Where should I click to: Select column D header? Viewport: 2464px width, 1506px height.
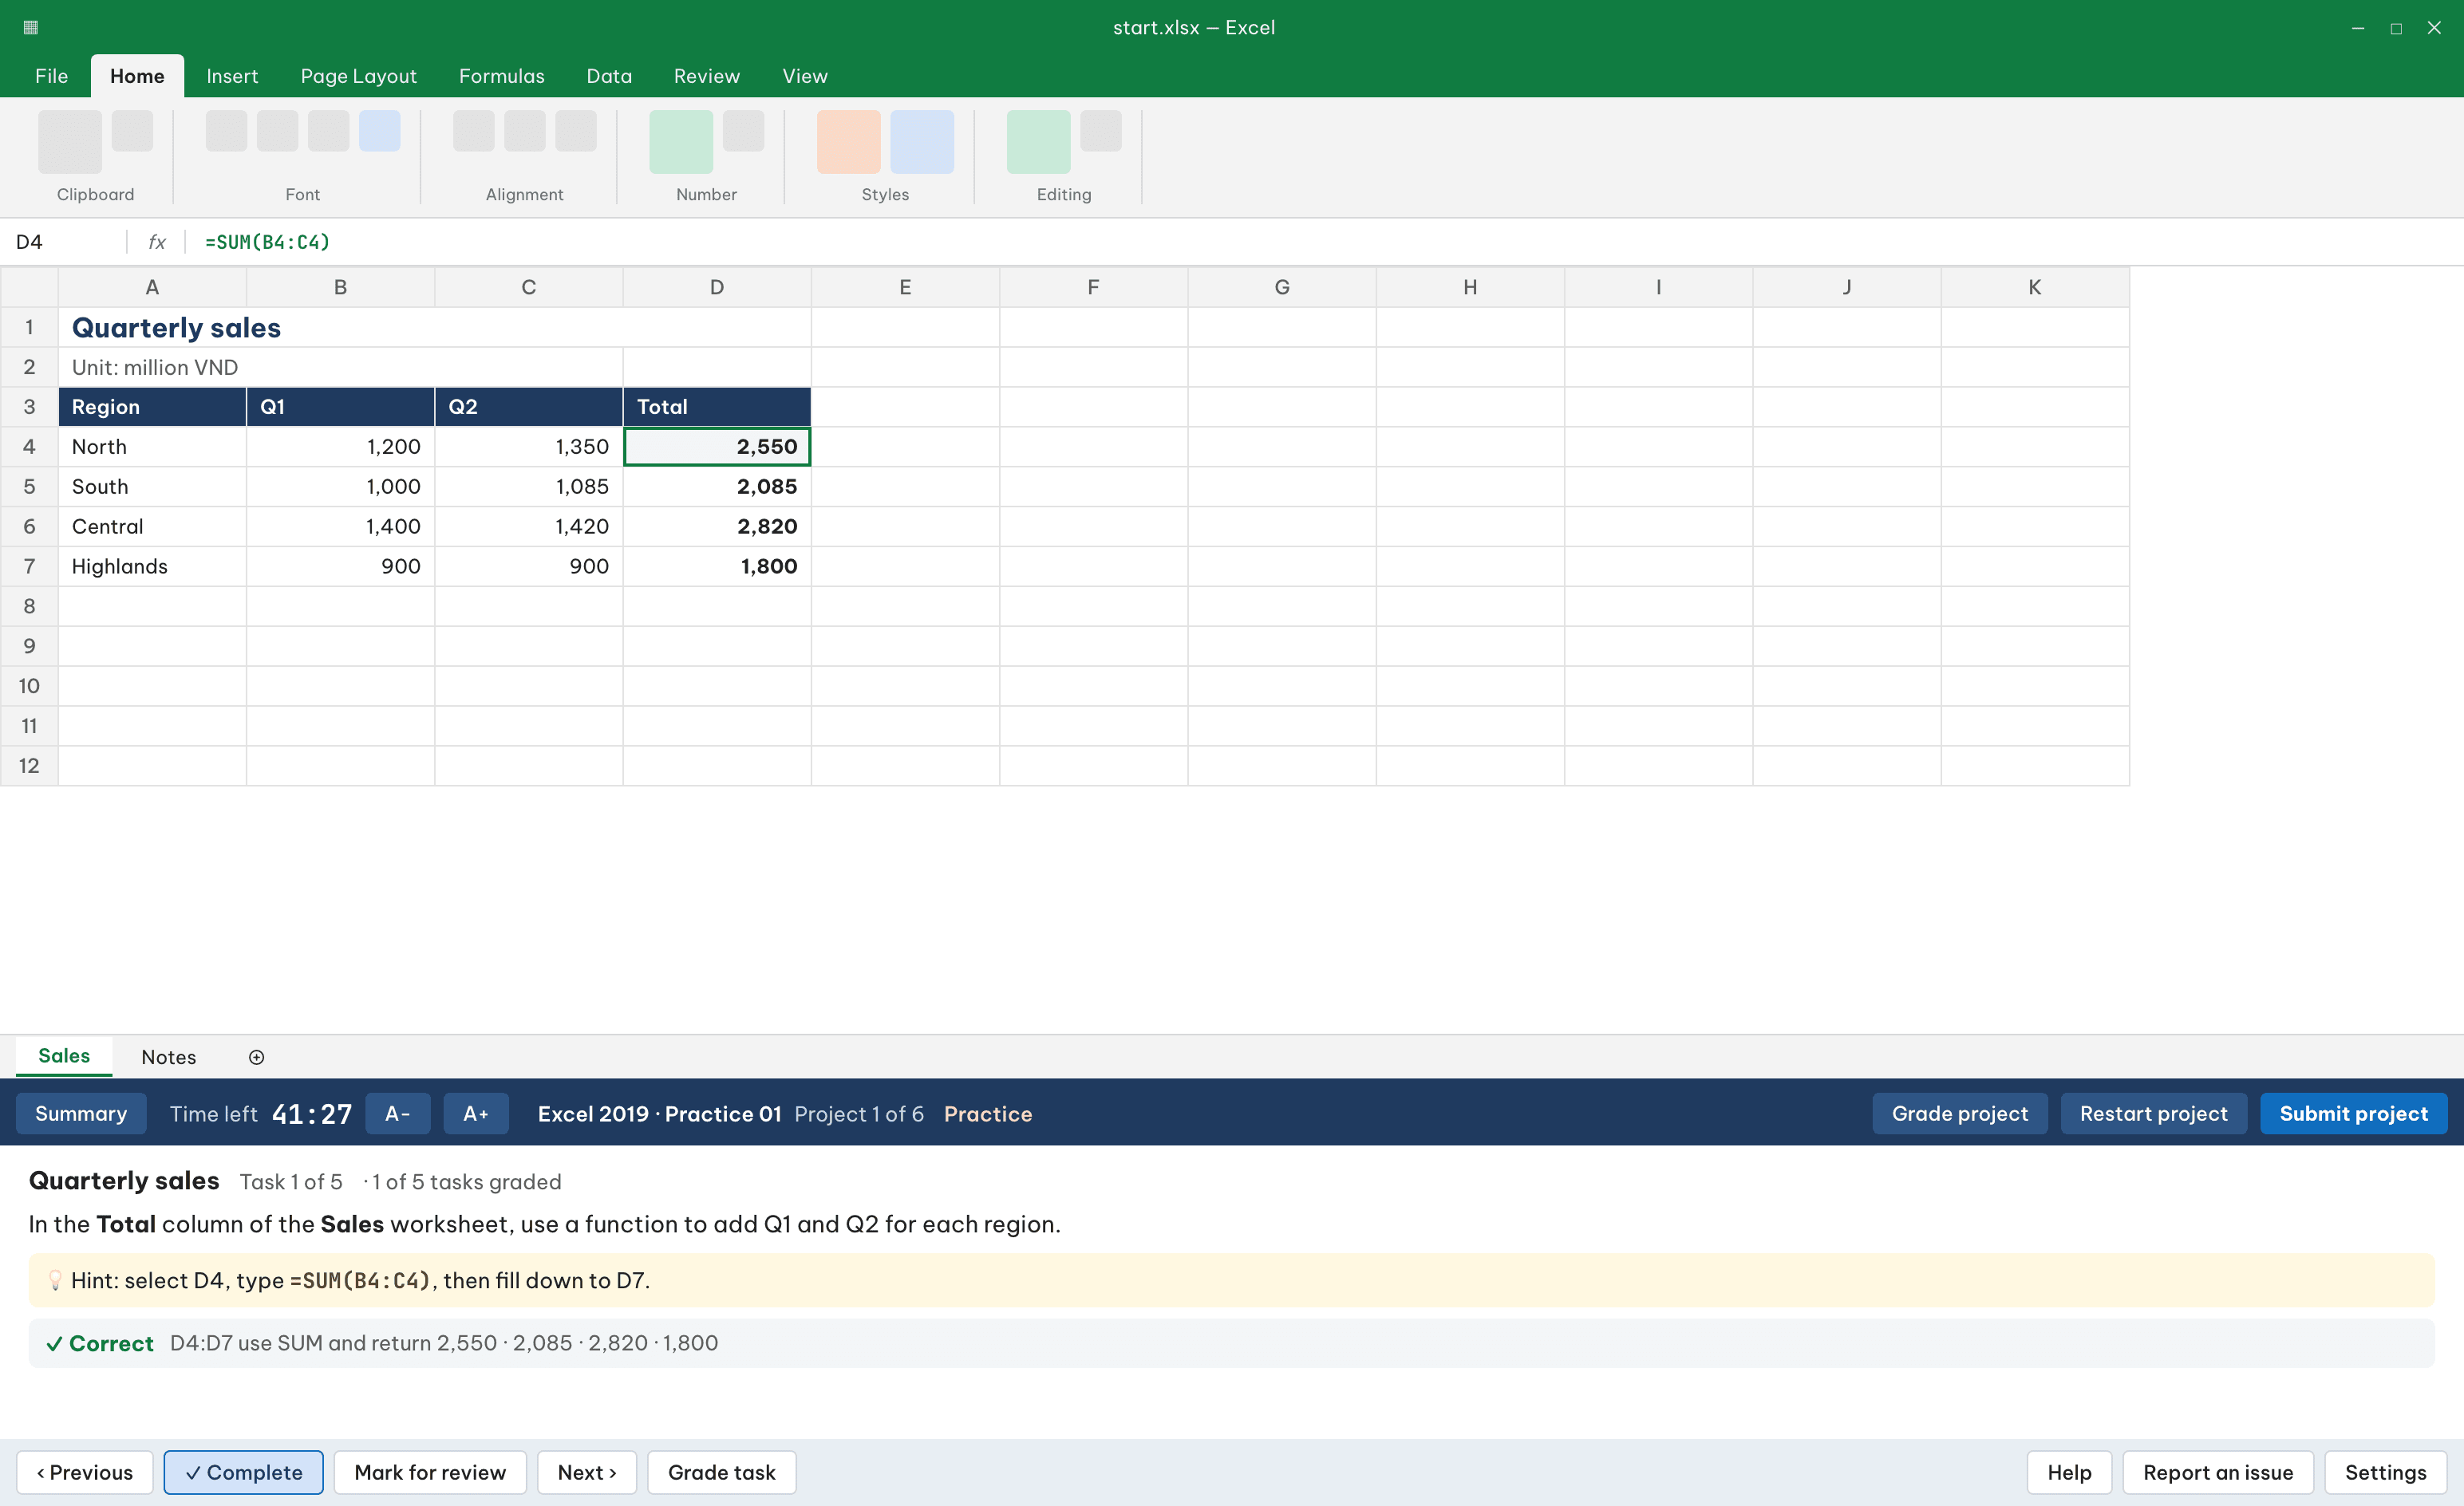(x=717, y=287)
